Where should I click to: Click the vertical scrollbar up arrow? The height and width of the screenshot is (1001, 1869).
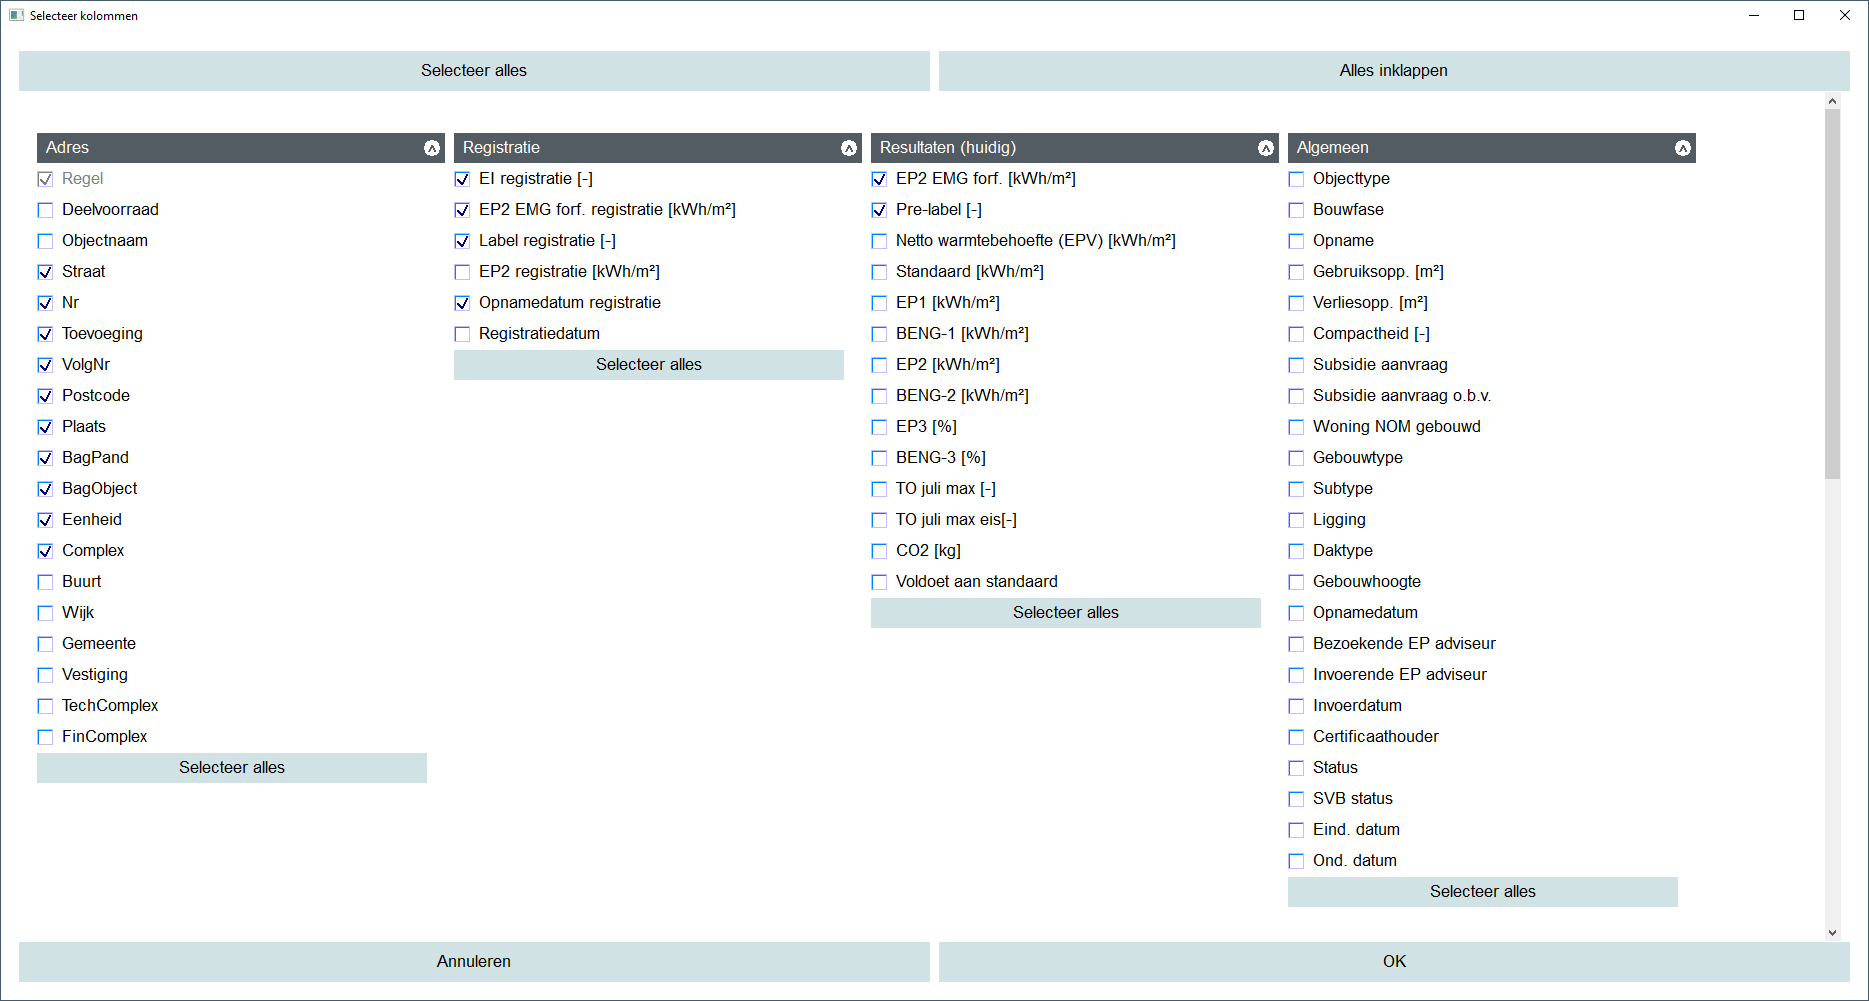tap(1832, 101)
